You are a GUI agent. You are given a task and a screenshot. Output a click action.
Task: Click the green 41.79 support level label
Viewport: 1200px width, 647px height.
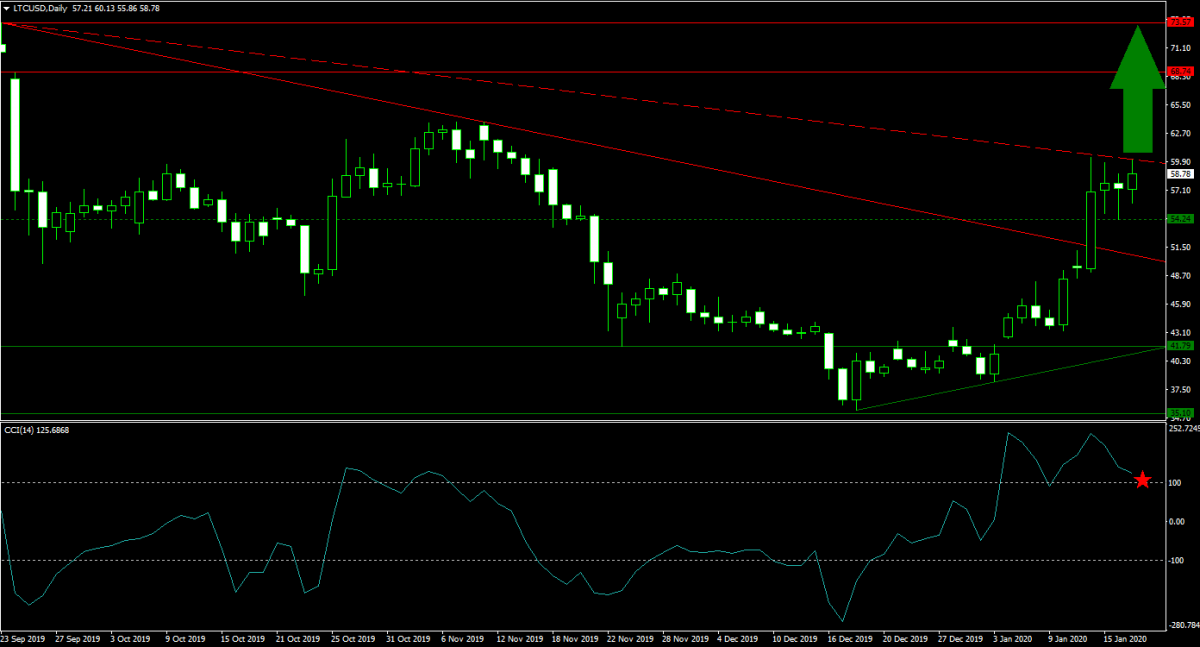1180,346
